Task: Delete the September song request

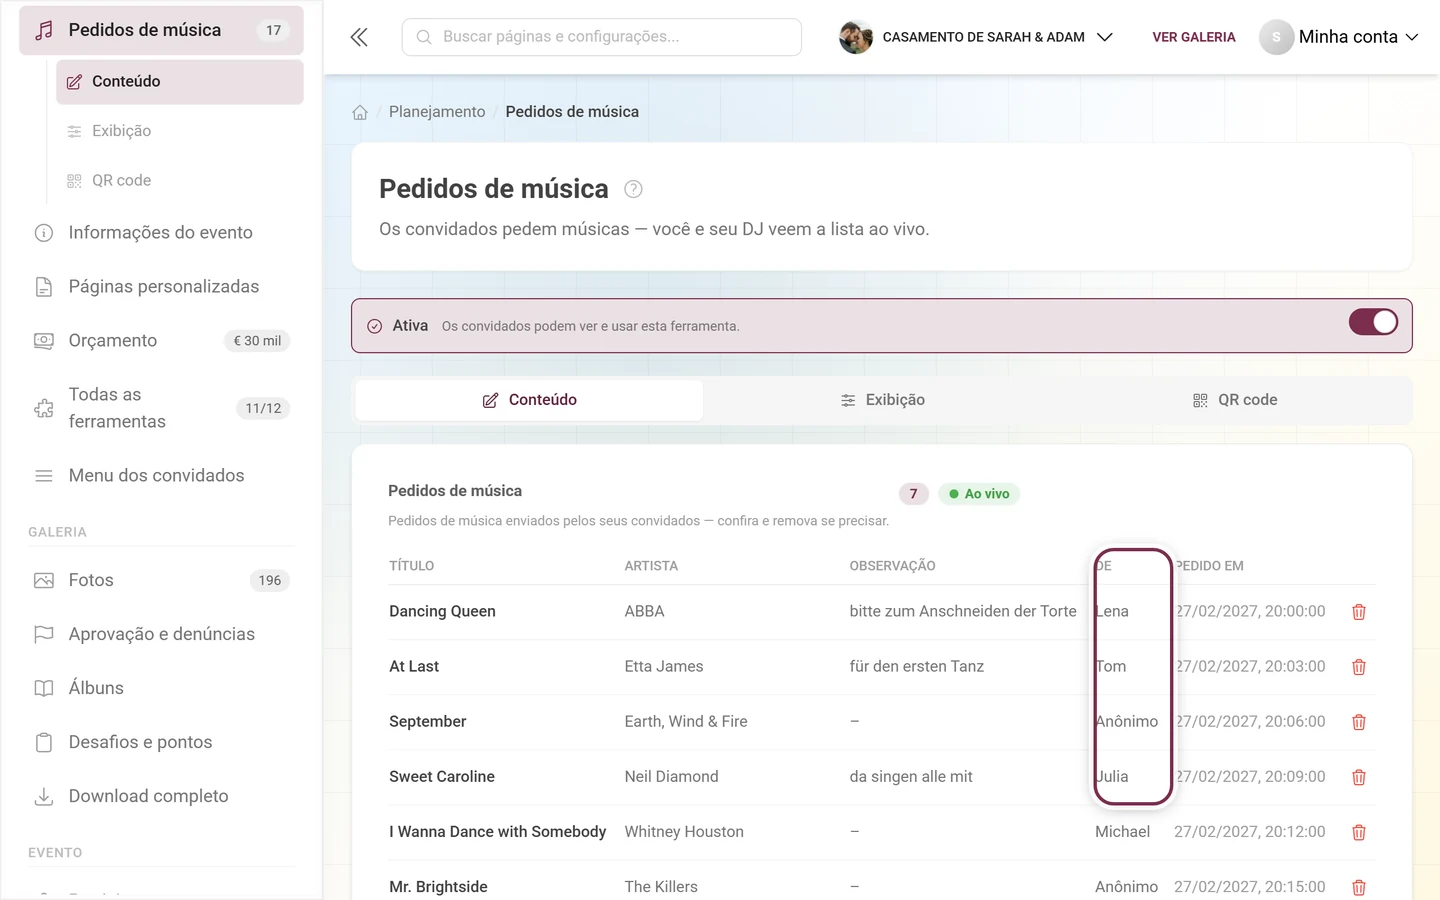Action: point(1358,722)
